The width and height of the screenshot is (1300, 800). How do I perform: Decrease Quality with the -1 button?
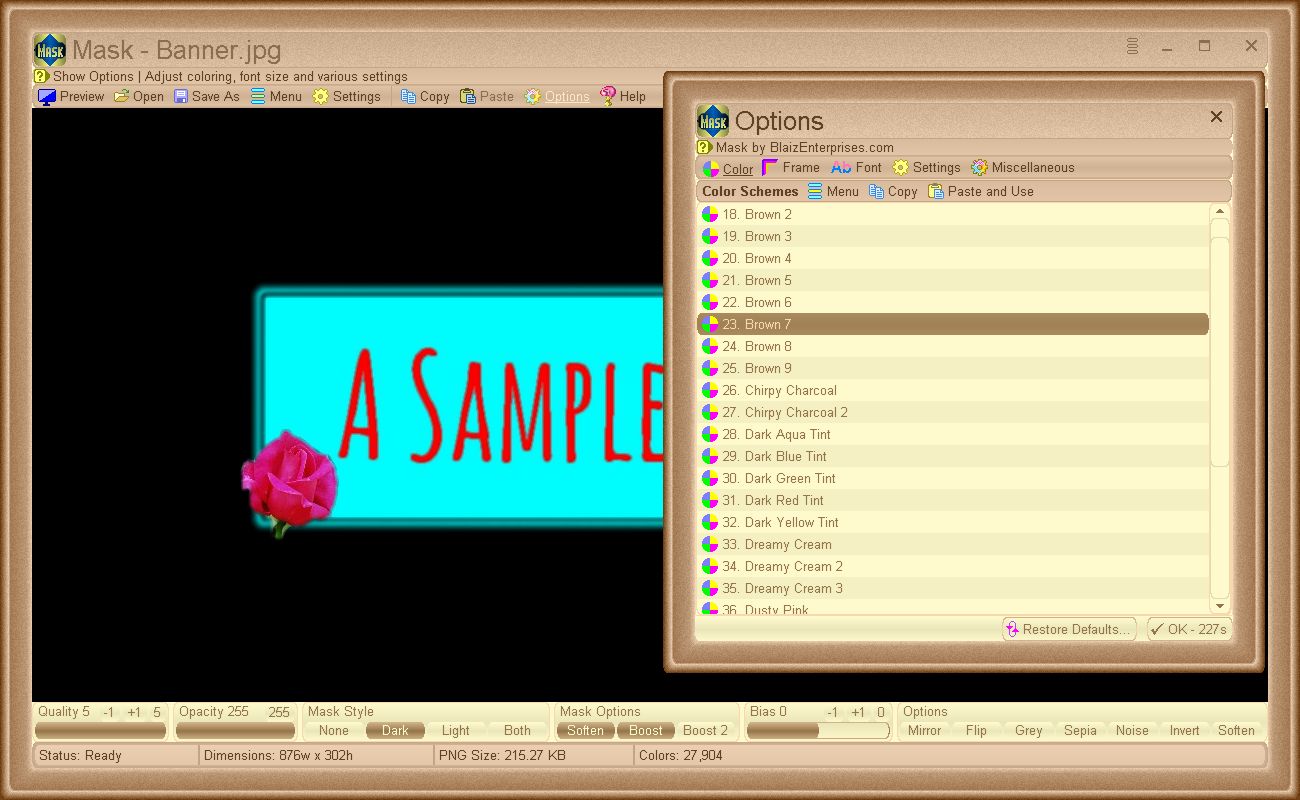(108, 713)
